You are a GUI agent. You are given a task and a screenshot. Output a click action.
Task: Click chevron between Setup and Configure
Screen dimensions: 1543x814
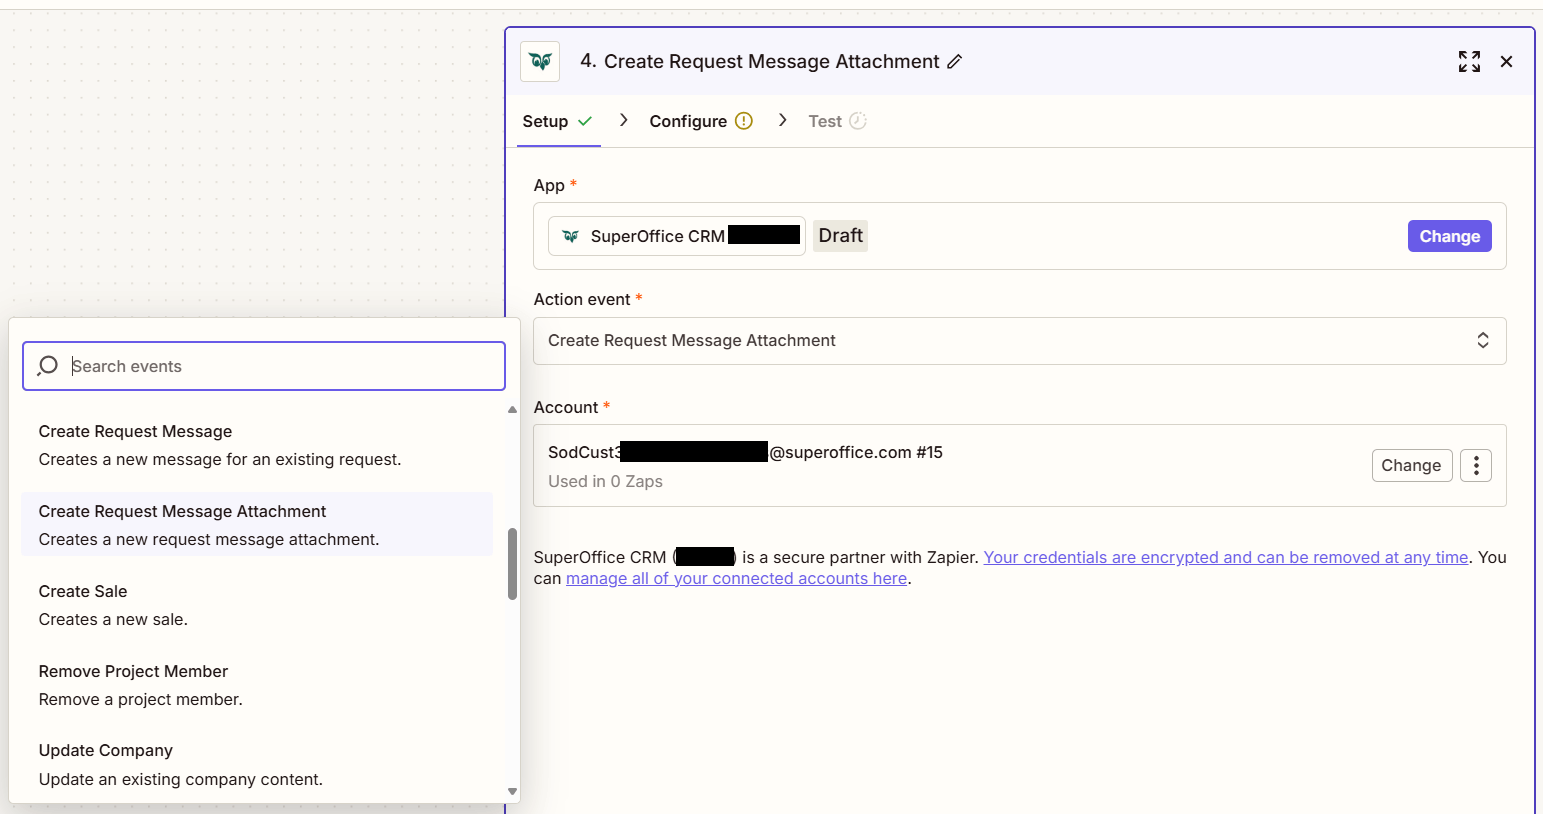click(623, 120)
